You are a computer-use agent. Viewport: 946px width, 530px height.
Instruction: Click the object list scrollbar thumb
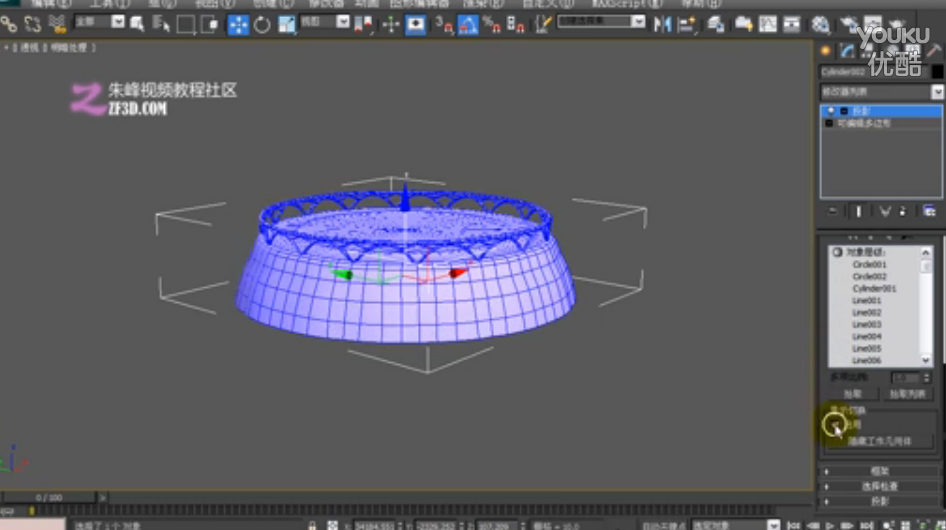pyautogui.click(x=925, y=265)
